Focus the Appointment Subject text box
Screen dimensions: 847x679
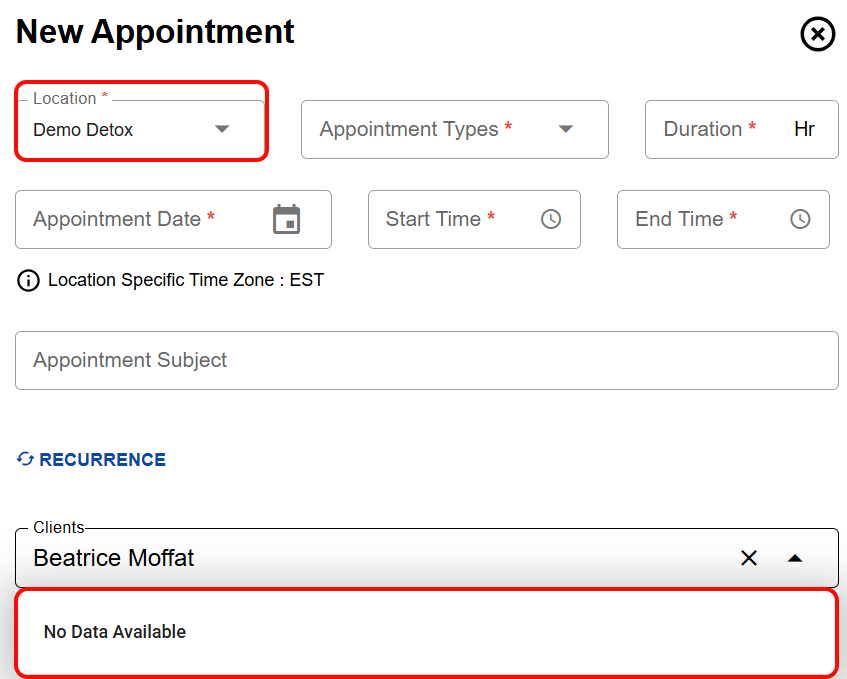click(426, 360)
